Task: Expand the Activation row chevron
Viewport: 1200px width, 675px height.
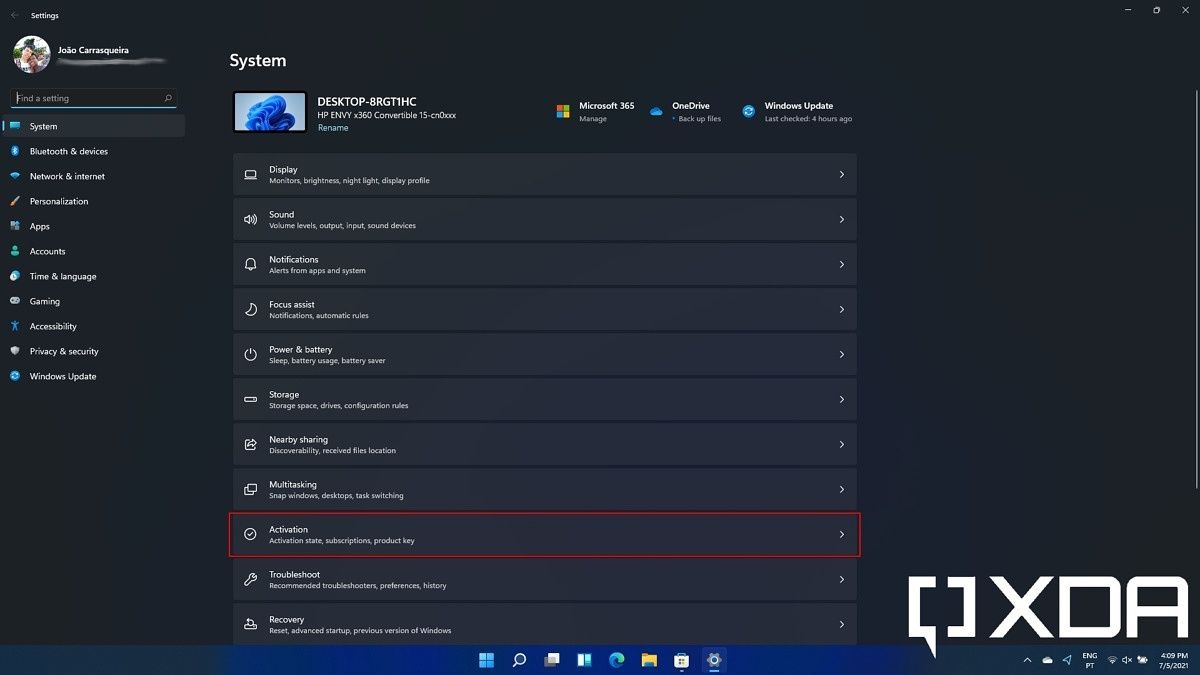Action: [841, 535]
